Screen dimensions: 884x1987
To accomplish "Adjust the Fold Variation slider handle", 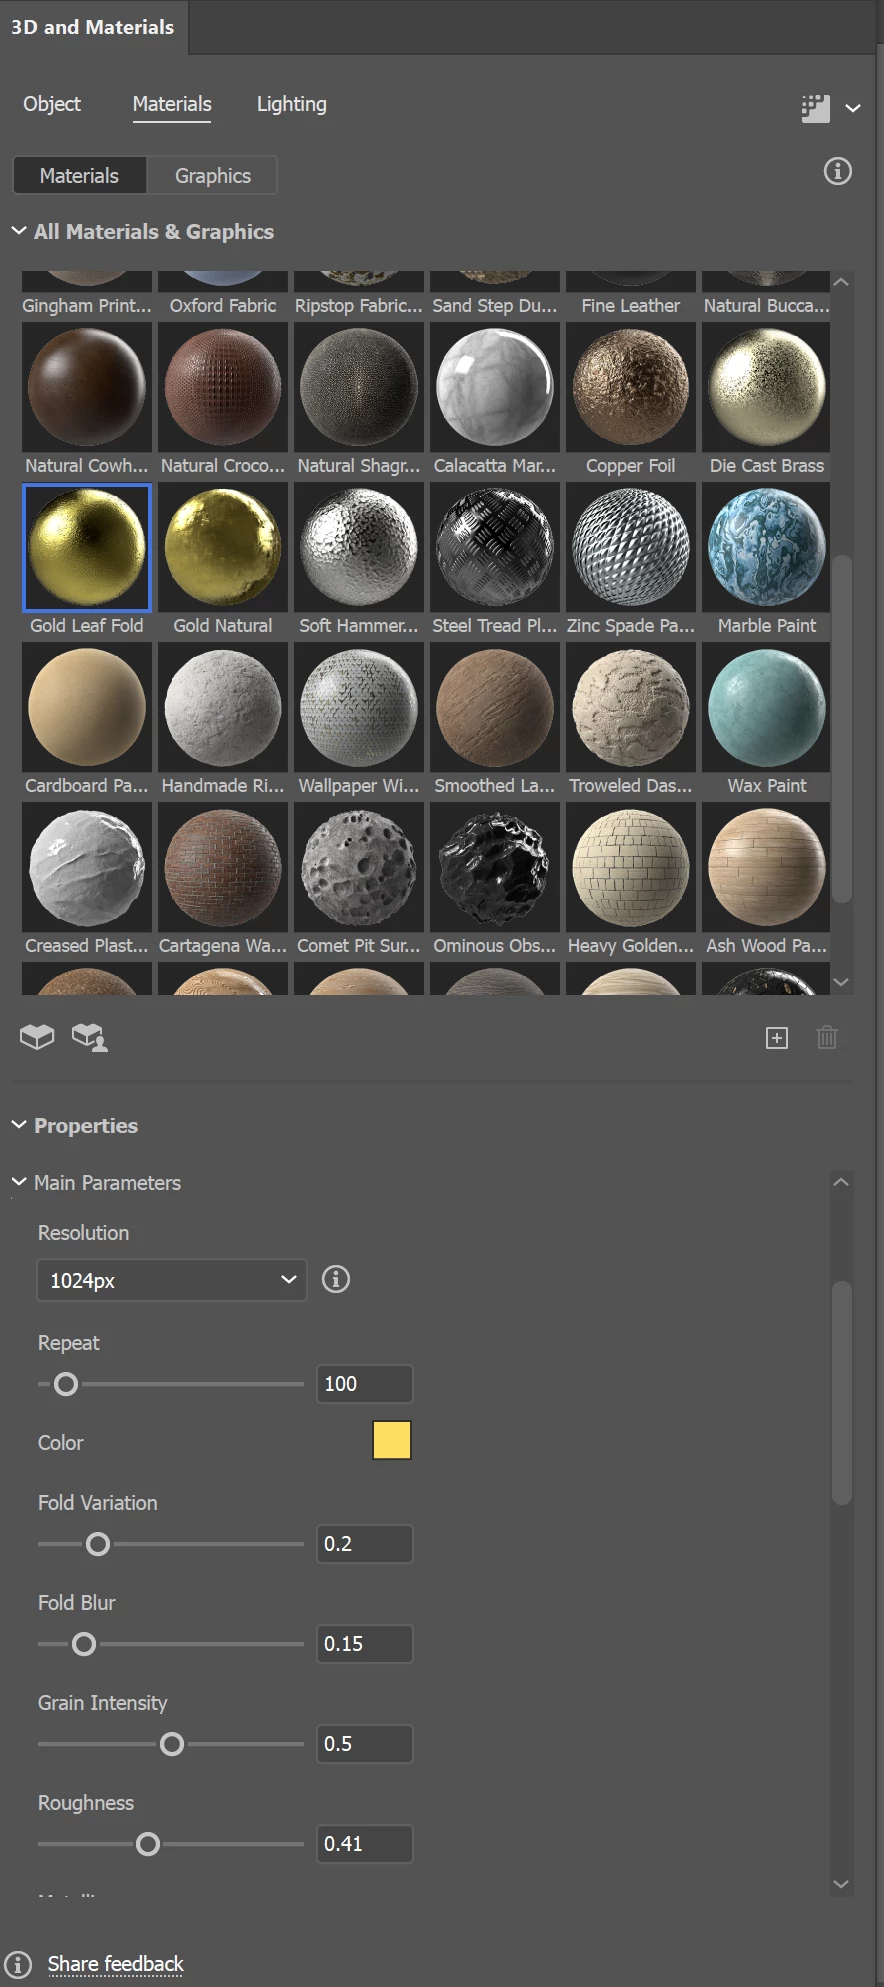I will (98, 1544).
